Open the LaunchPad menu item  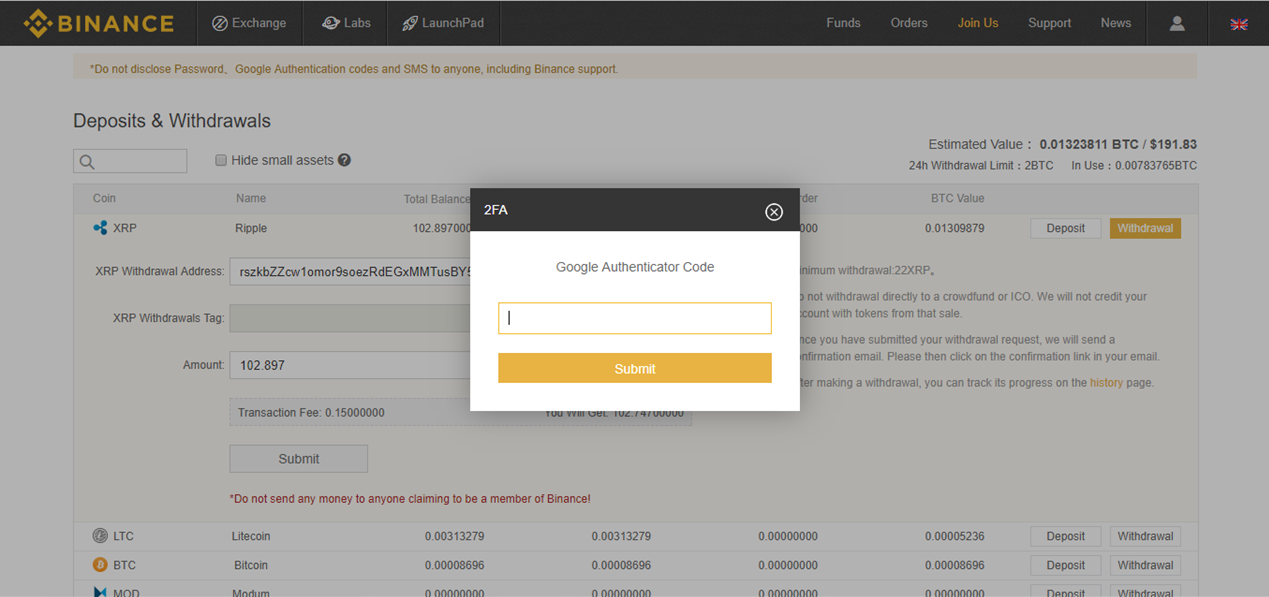[x=443, y=23]
